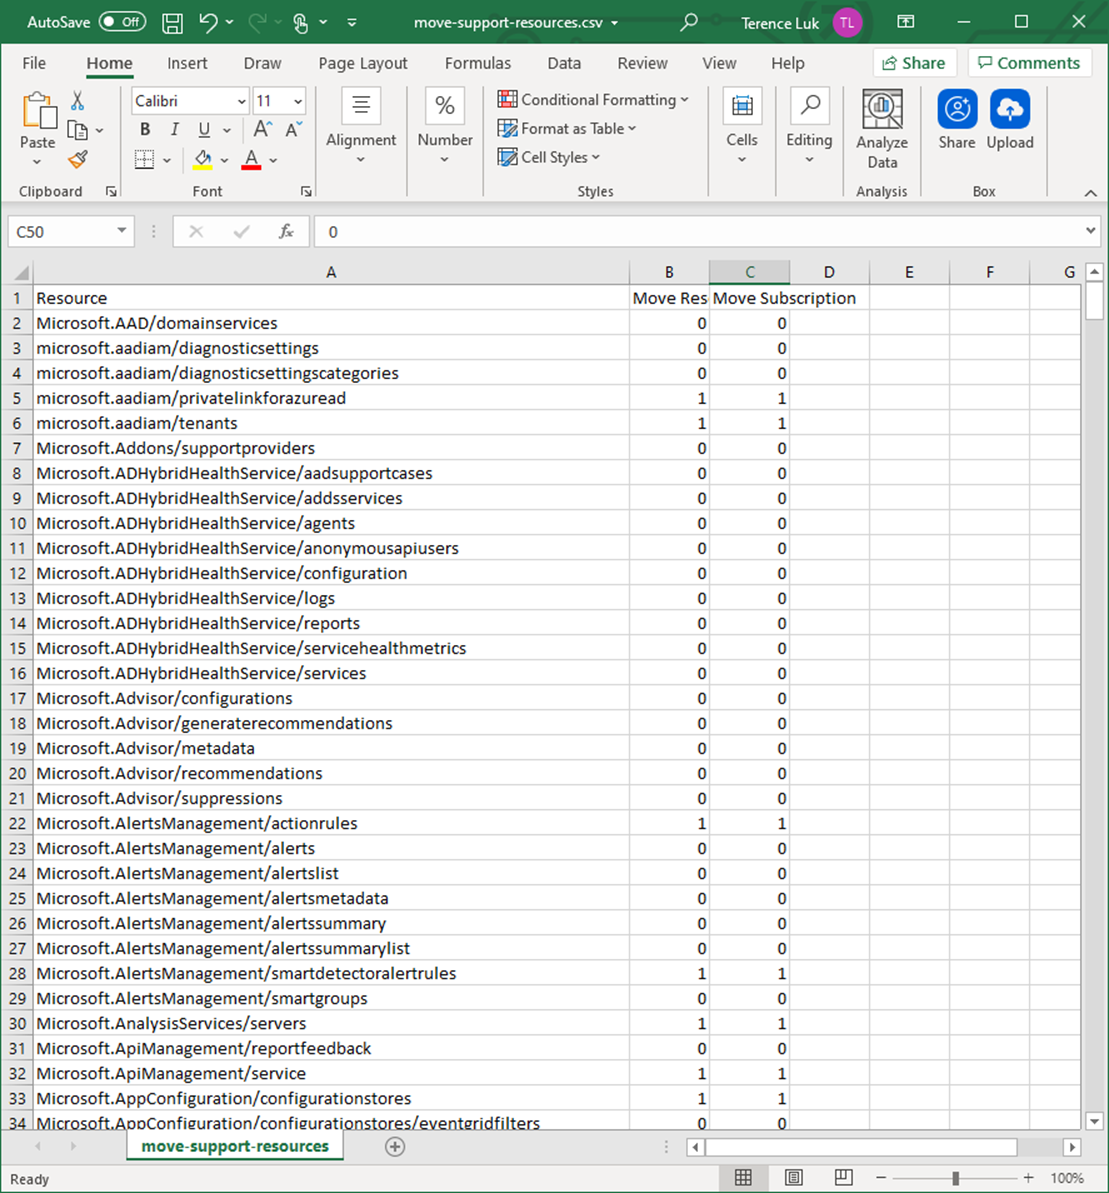Switch to Page Layout view in status bar
This screenshot has height=1193, width=1109.
coord(793,1178)
